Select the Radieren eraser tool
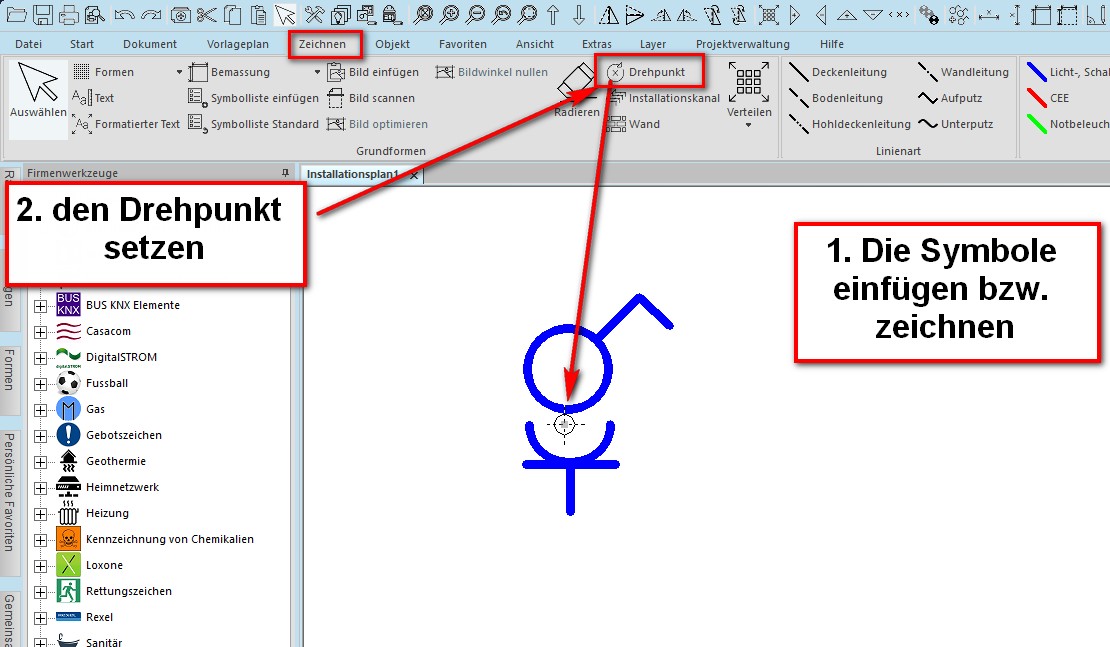1110x647 pixels. coord(577,92)
